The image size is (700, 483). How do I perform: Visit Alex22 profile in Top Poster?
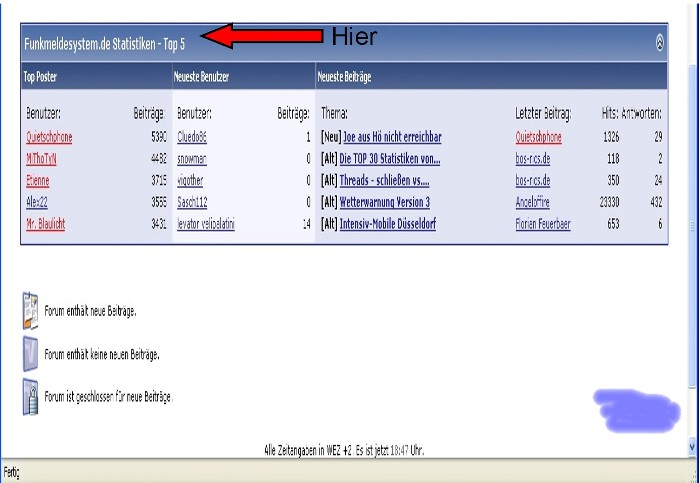(36, 202)
